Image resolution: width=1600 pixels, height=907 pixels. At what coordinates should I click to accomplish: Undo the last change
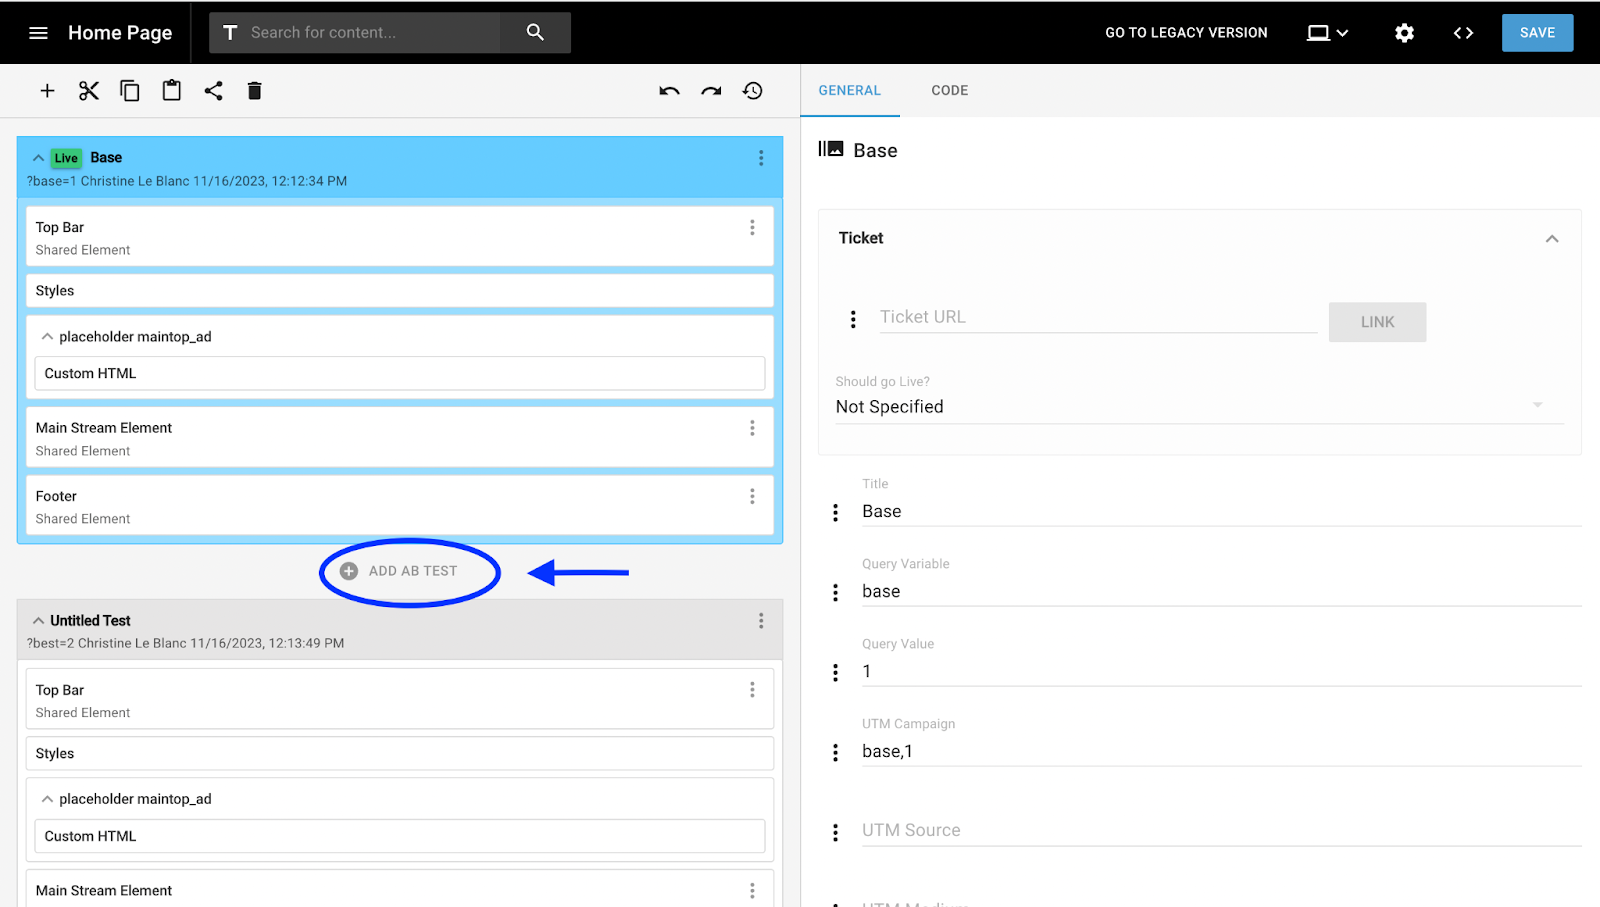tap(668, 90)
